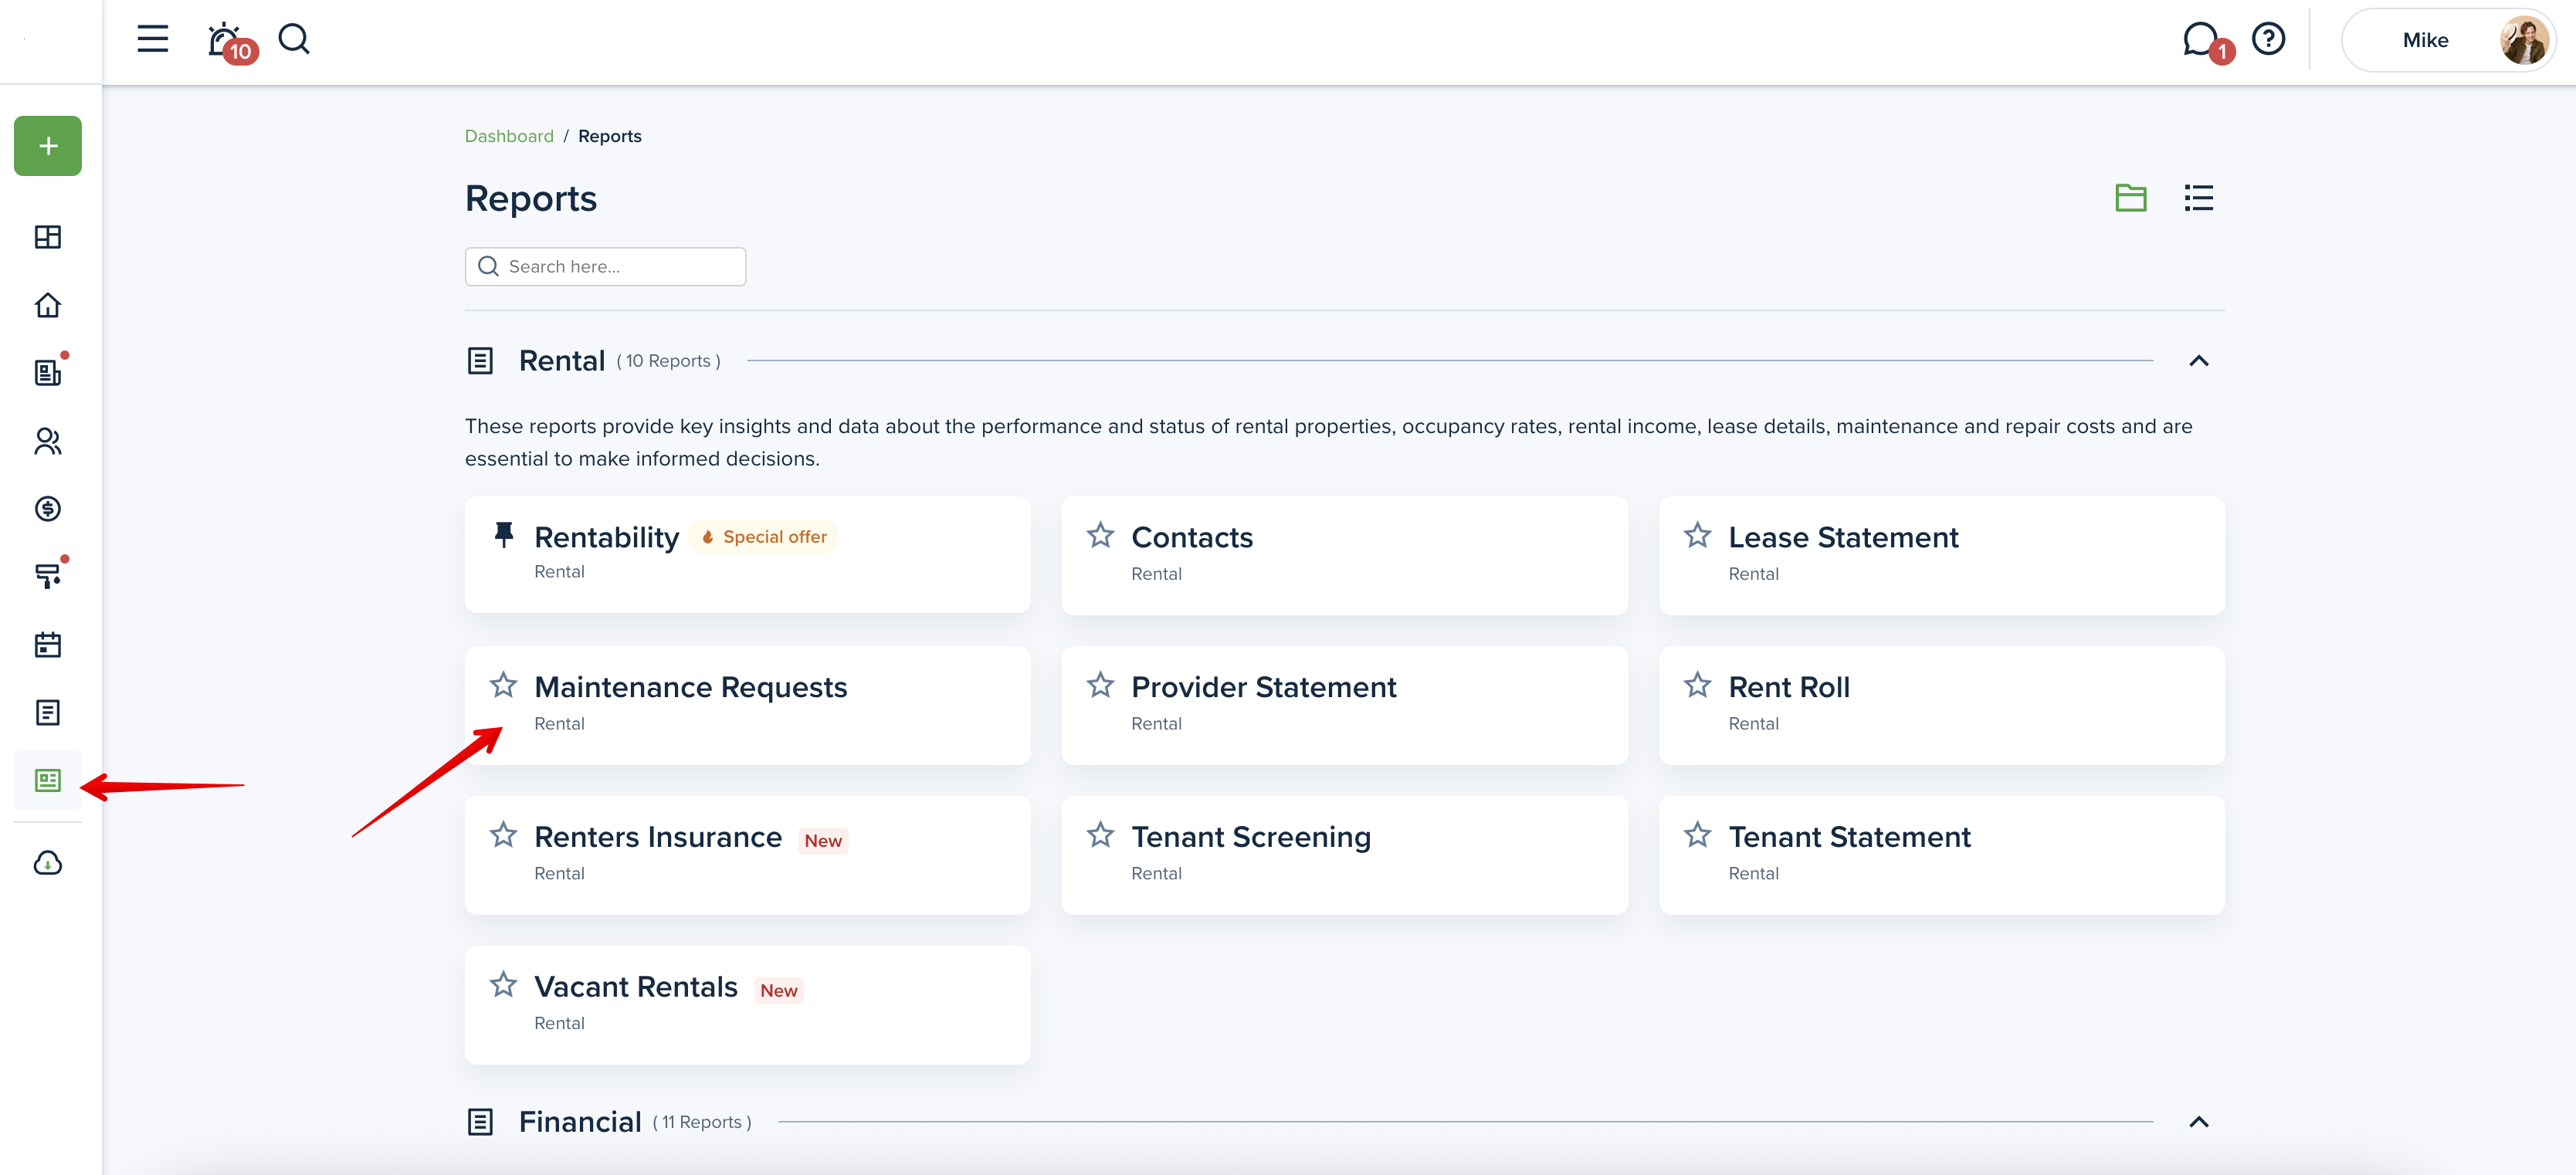Star the Renters Insurance report
The width and height of the screenshot is (2576, 1175).
coord(503,835)
